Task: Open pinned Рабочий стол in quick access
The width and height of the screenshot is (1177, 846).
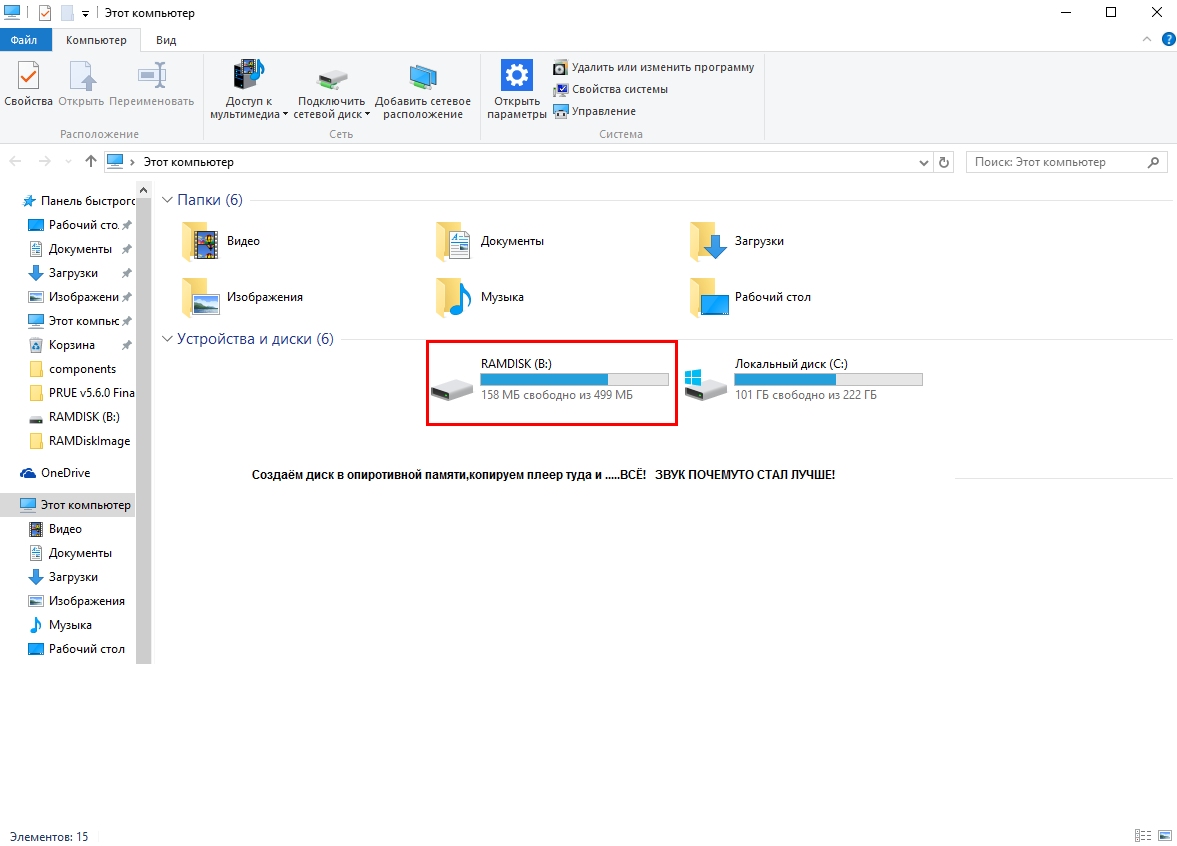Action: click(x=79, y=225)
